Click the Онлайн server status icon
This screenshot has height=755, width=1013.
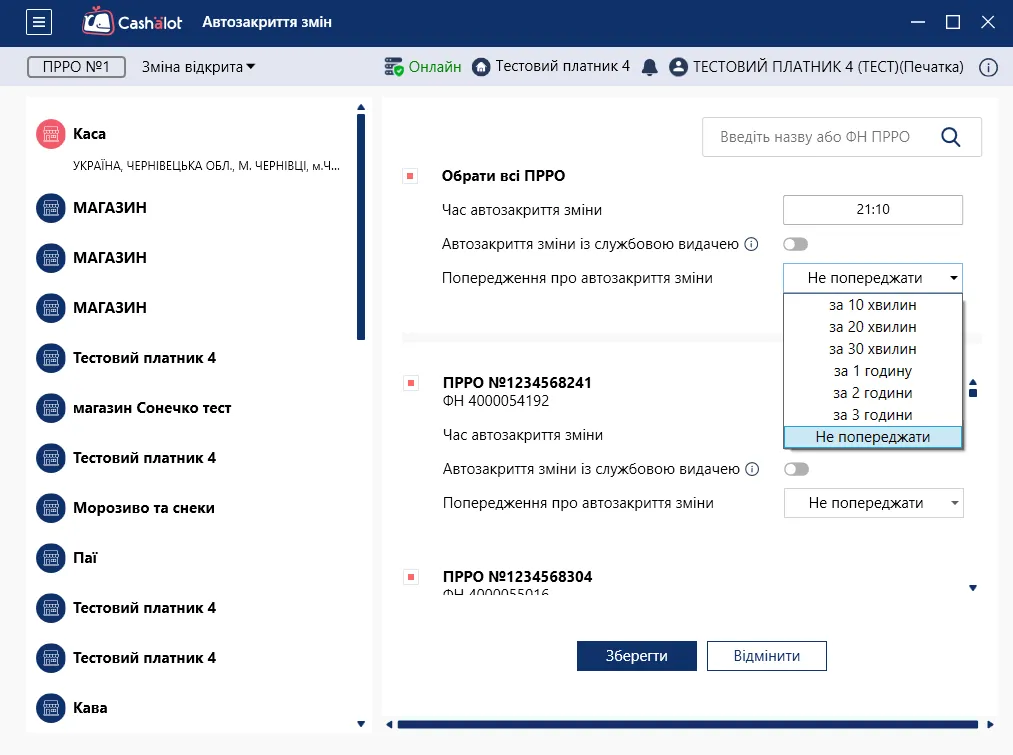(x=393, y=67)
